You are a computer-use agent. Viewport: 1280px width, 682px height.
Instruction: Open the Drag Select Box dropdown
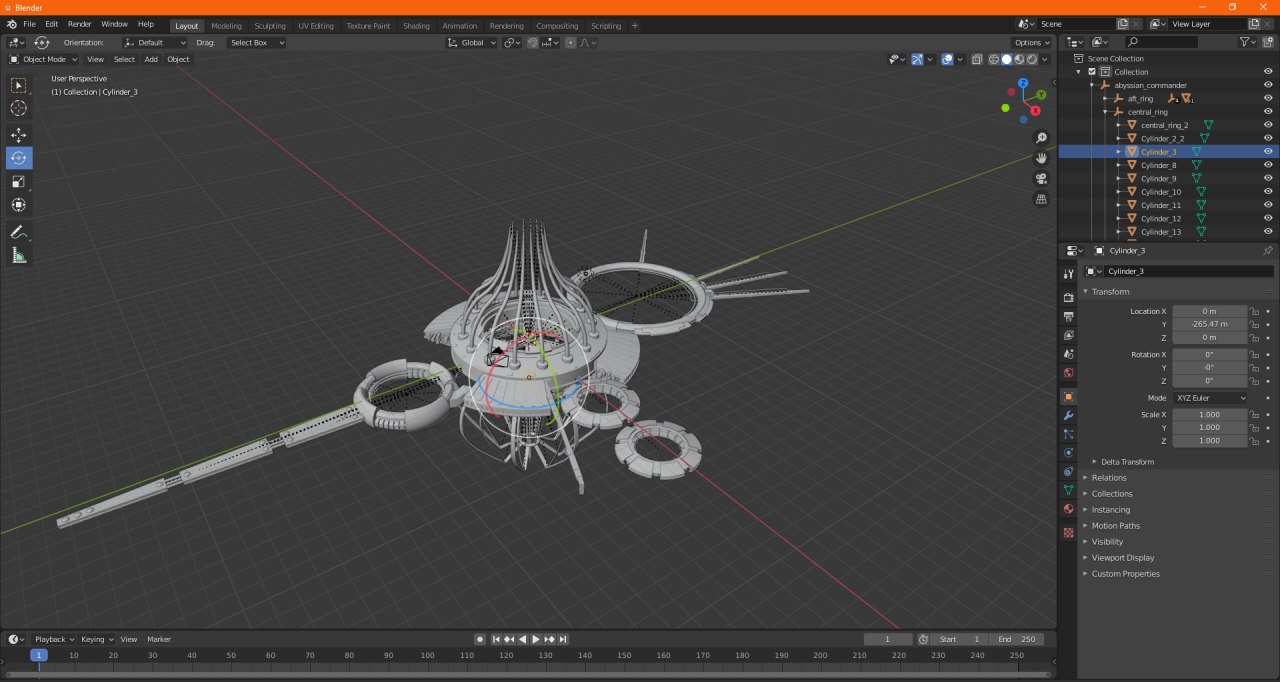pos(255,43)
